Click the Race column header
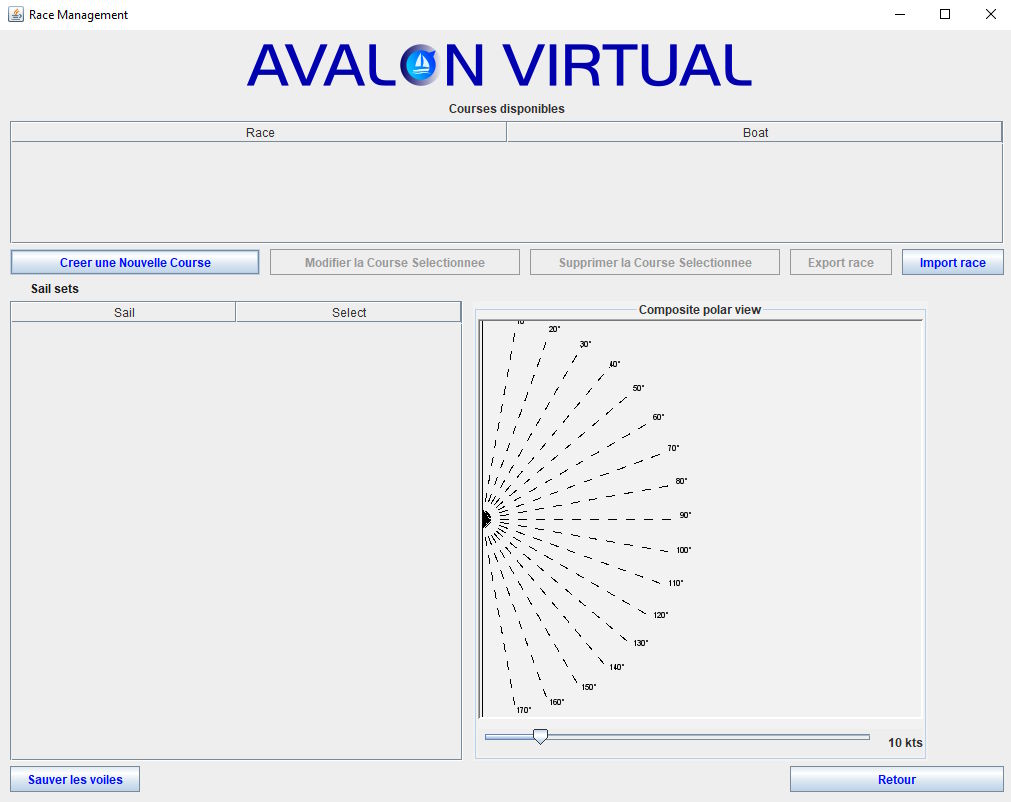Image resolution: width=1011 pixels, height=802 pixels. click(x=258, y=131)
